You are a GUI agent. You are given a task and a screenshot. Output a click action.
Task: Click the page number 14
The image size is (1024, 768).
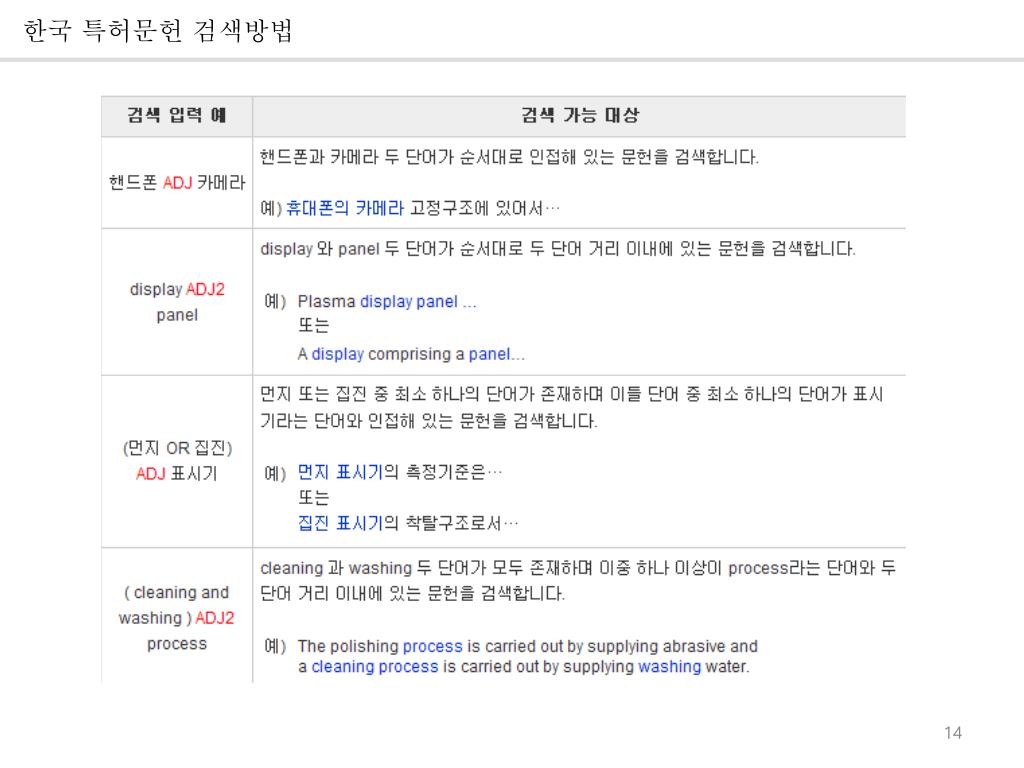point(952,734)
